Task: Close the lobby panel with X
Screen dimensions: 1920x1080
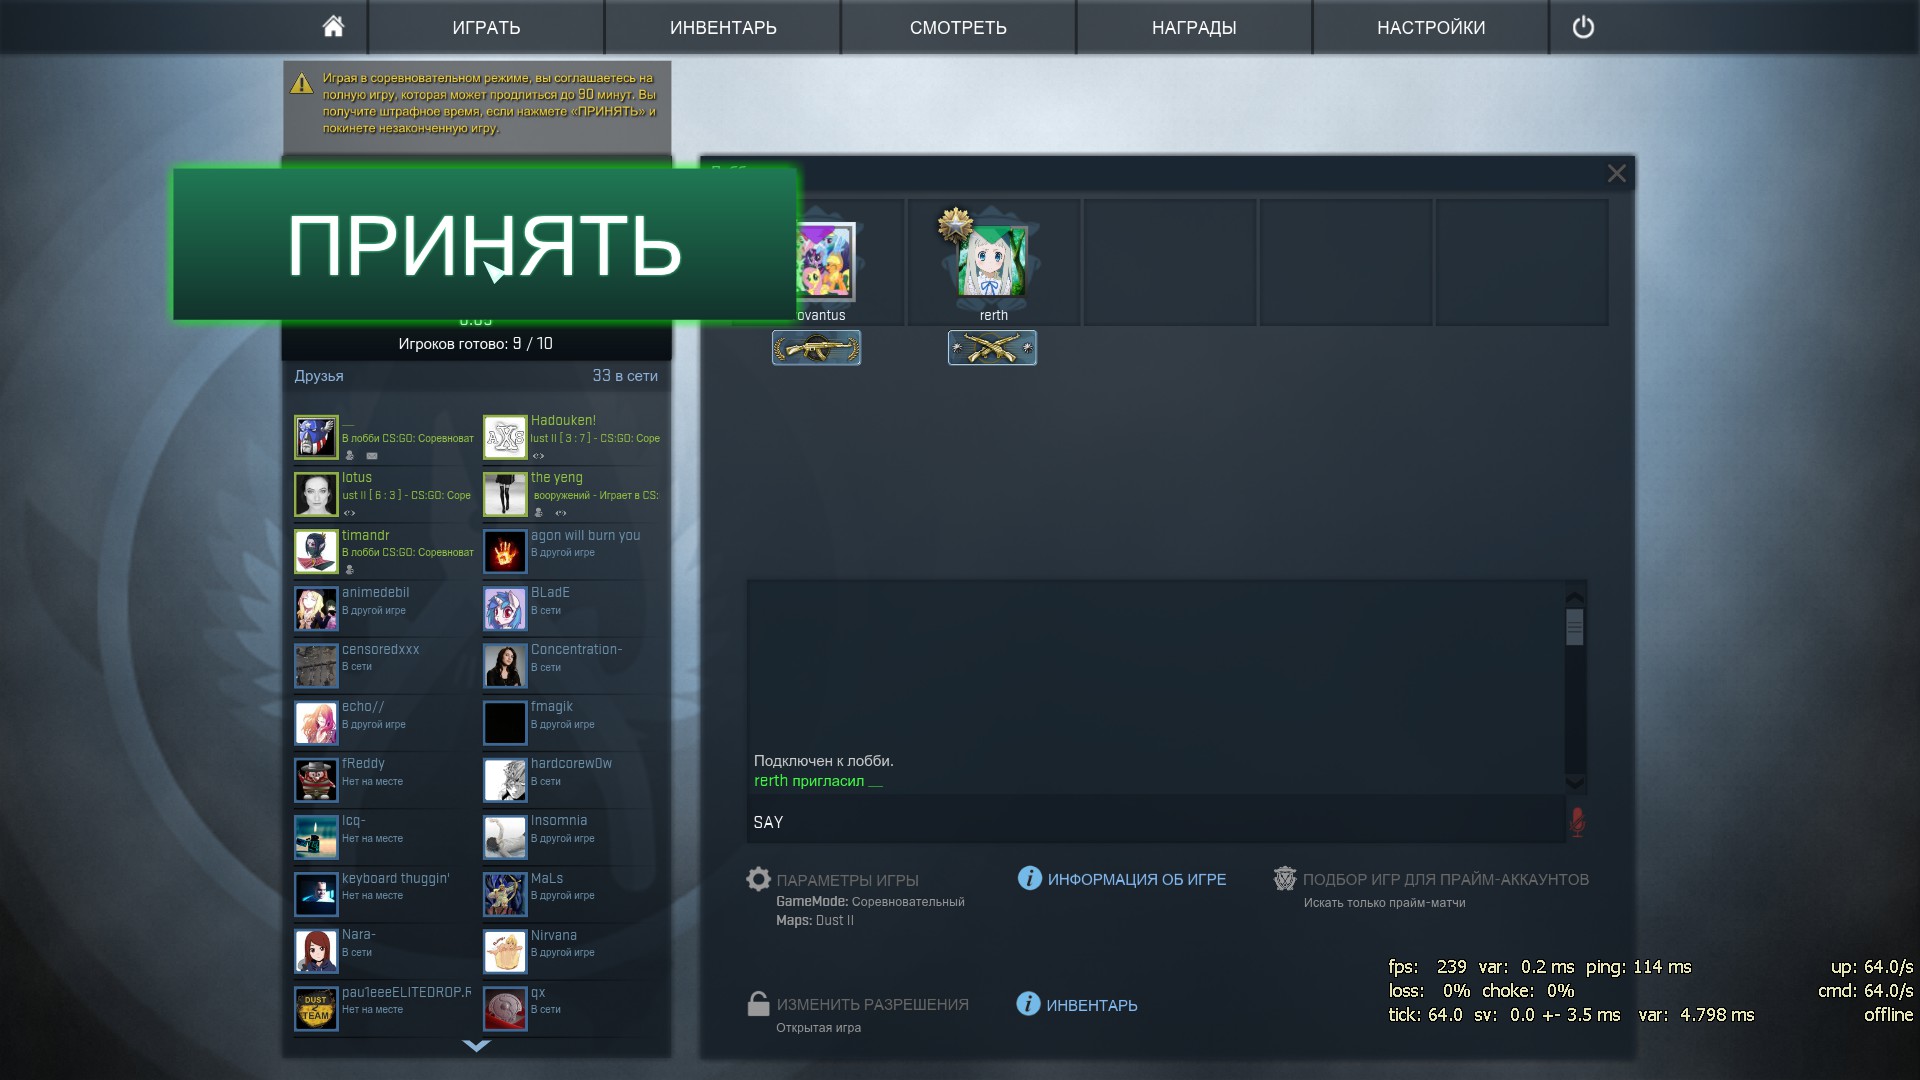Action: (x=1616, y=173)
